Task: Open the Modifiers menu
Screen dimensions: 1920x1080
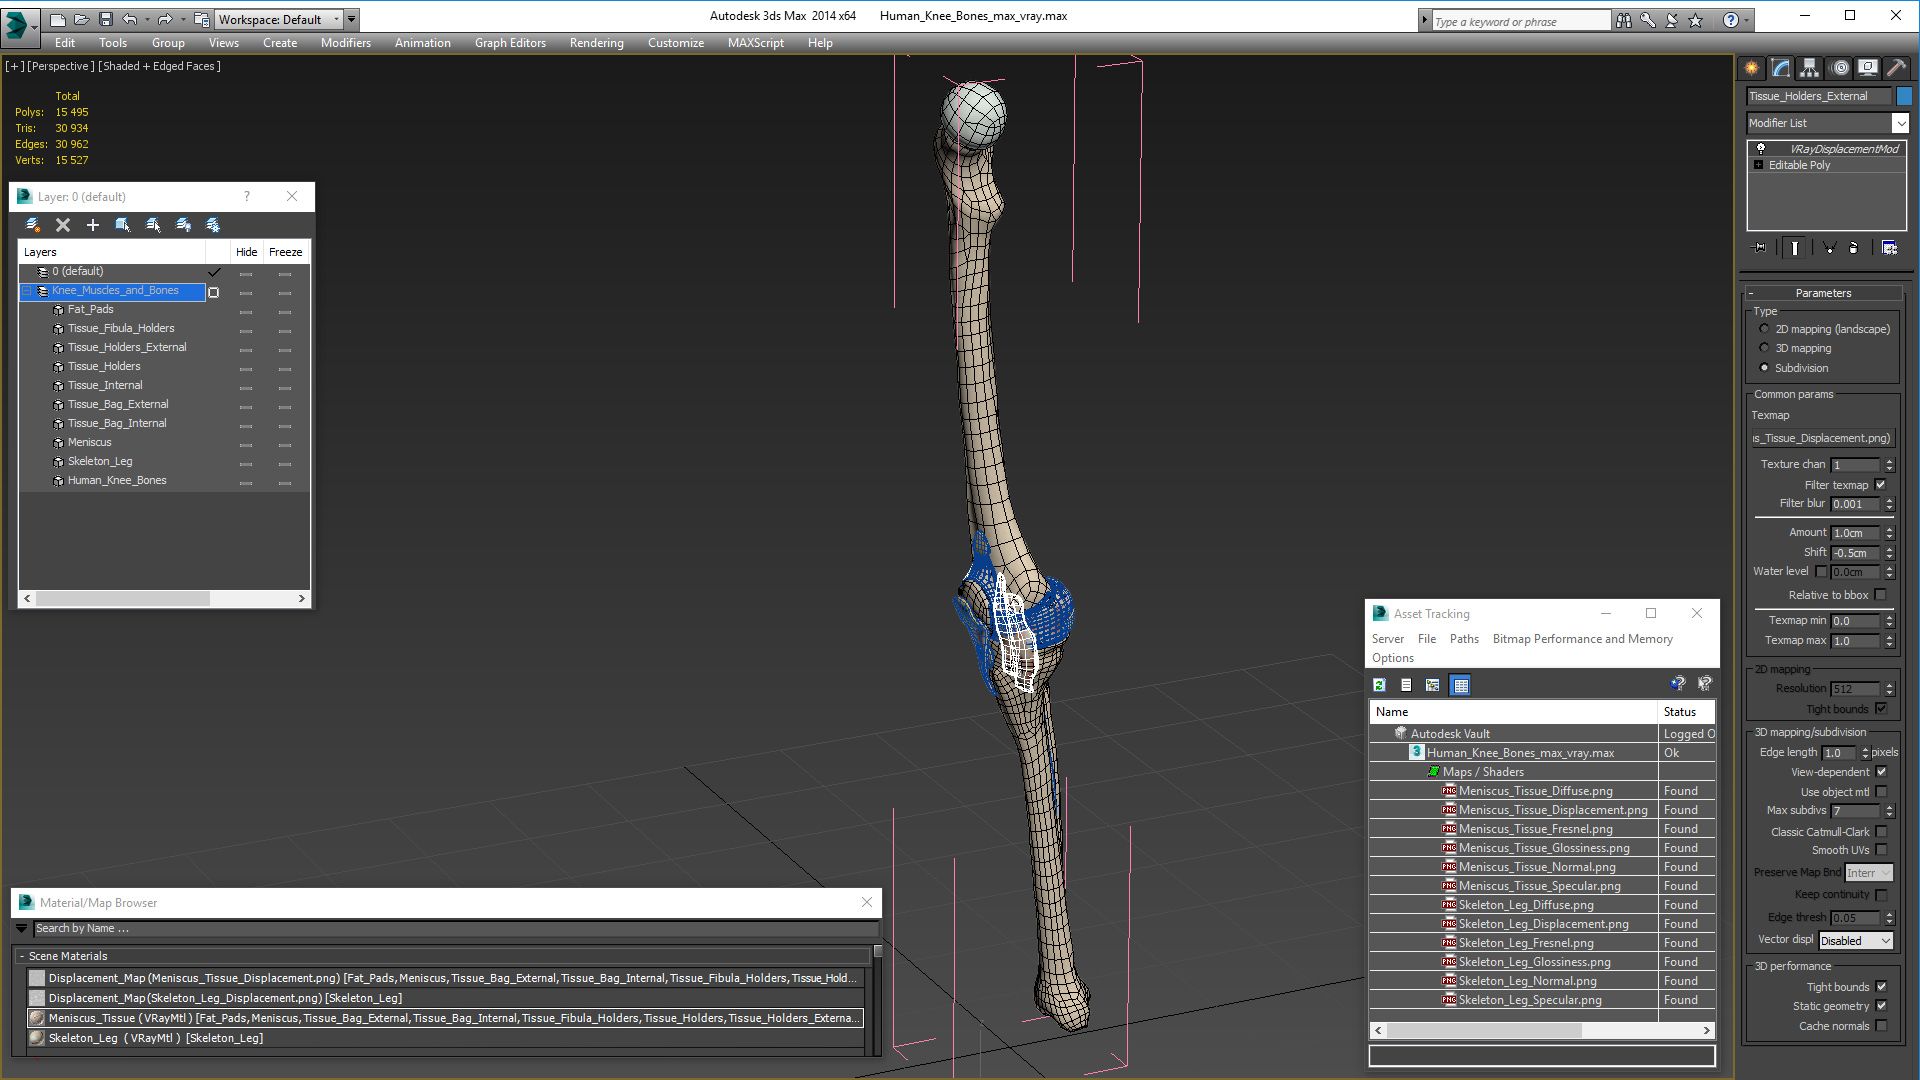Action: [x=346, y=43]
